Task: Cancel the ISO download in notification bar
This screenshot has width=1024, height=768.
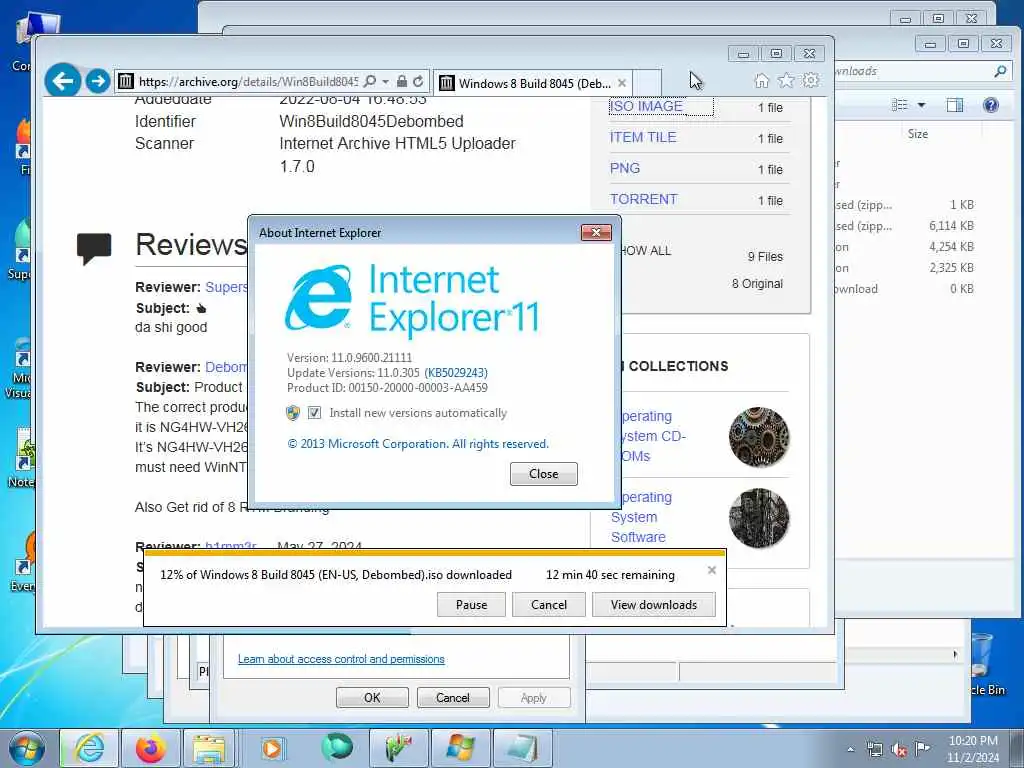Action: (549, 605)
